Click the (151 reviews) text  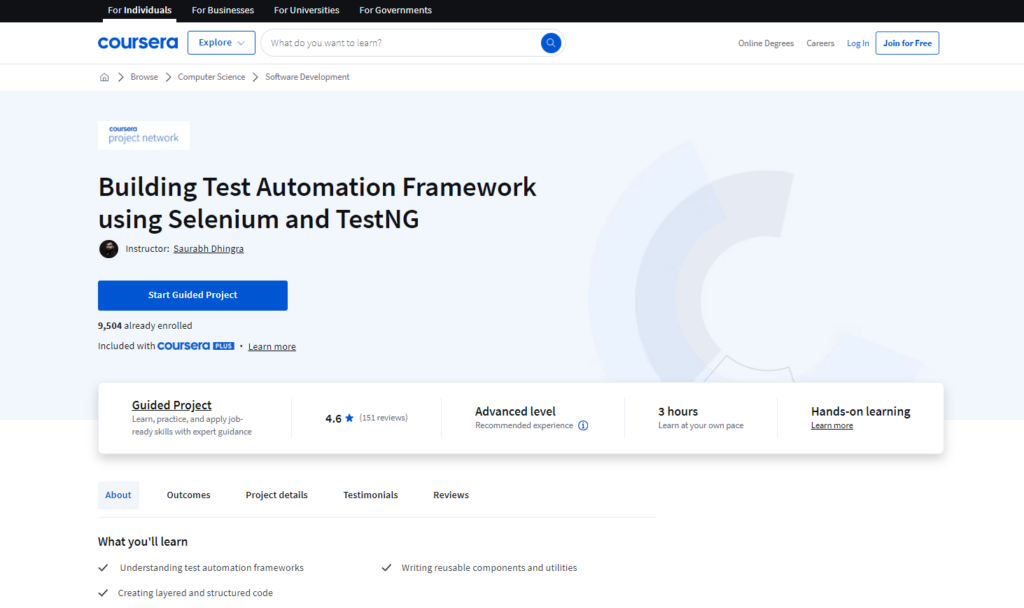[x=383, y=418]
